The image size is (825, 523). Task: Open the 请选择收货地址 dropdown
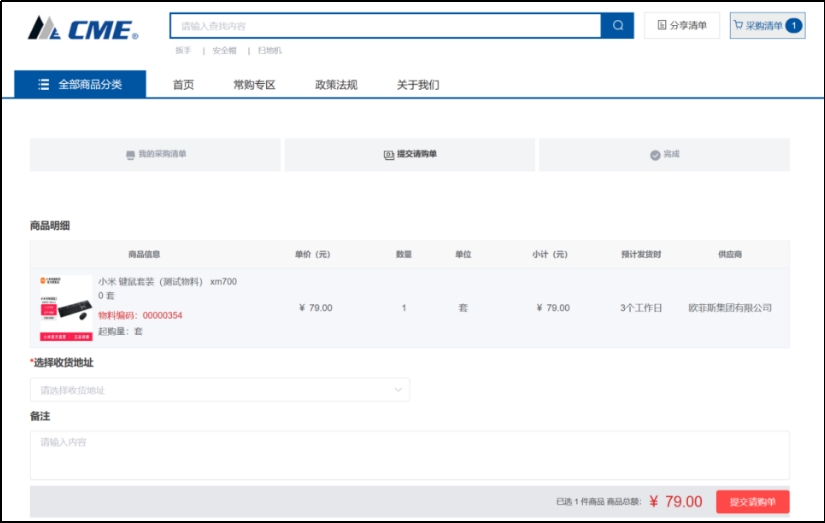pyautogui.click(x=219, y=390)
